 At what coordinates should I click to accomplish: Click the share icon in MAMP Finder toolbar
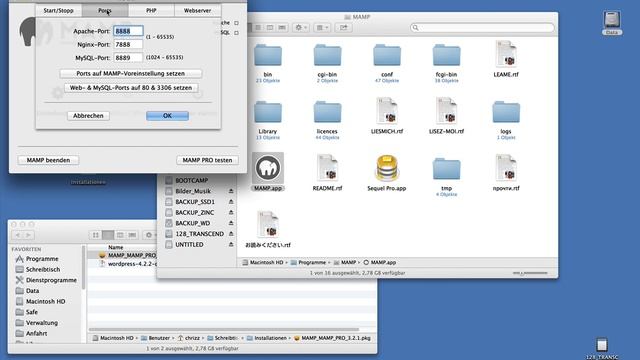[344, 27]
